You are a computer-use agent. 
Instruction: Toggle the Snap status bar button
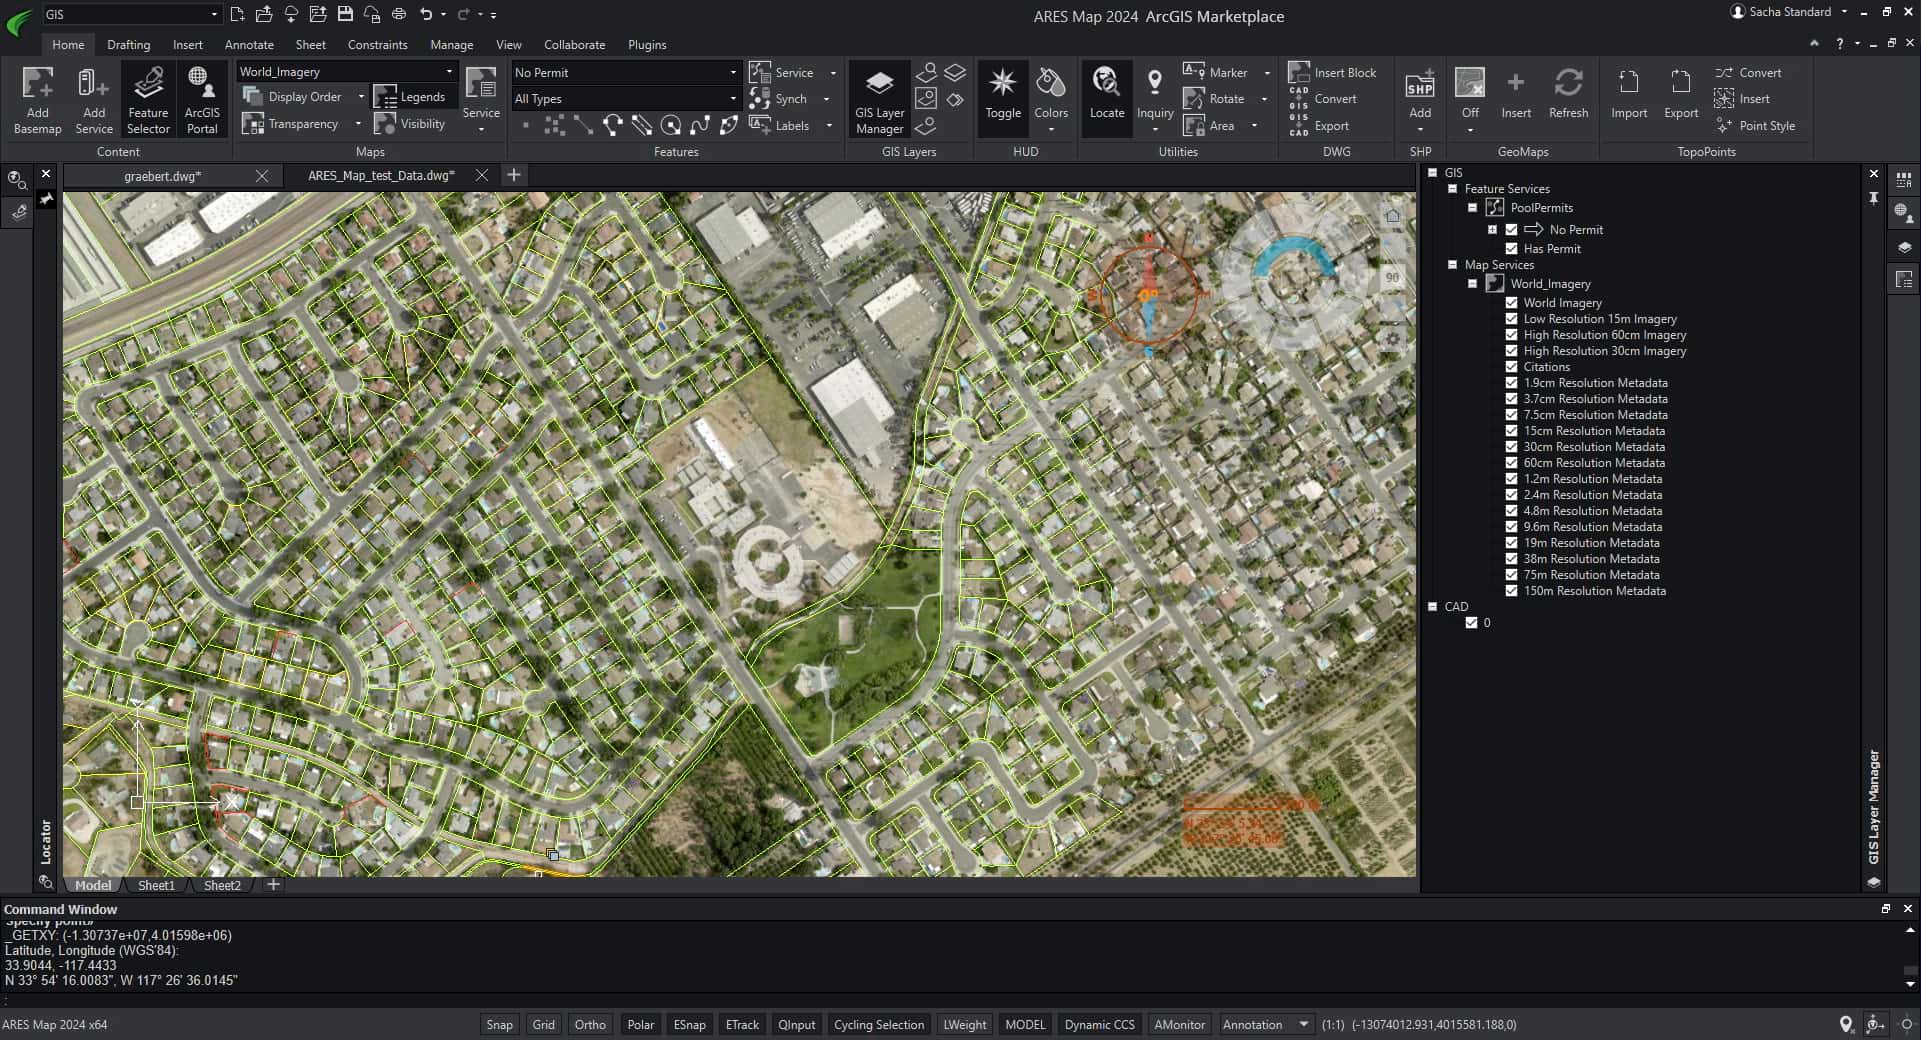(499, 1025)
